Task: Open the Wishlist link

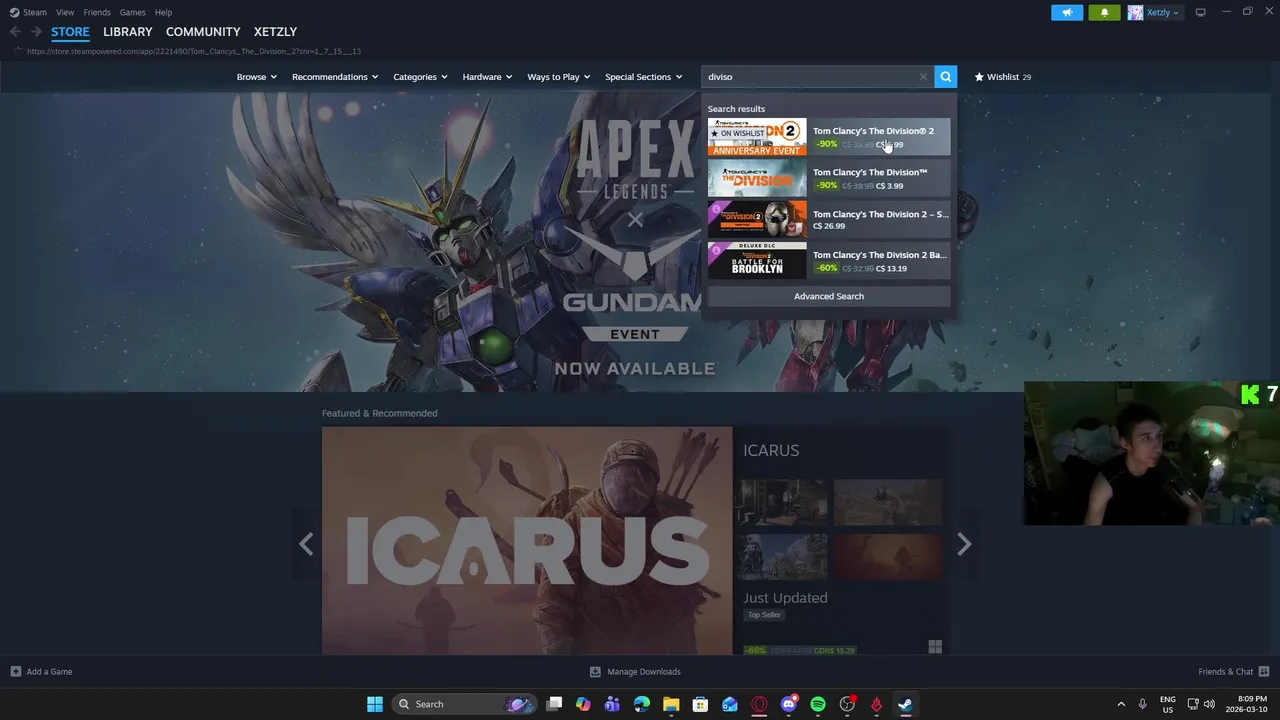Action: [1003, 77]
